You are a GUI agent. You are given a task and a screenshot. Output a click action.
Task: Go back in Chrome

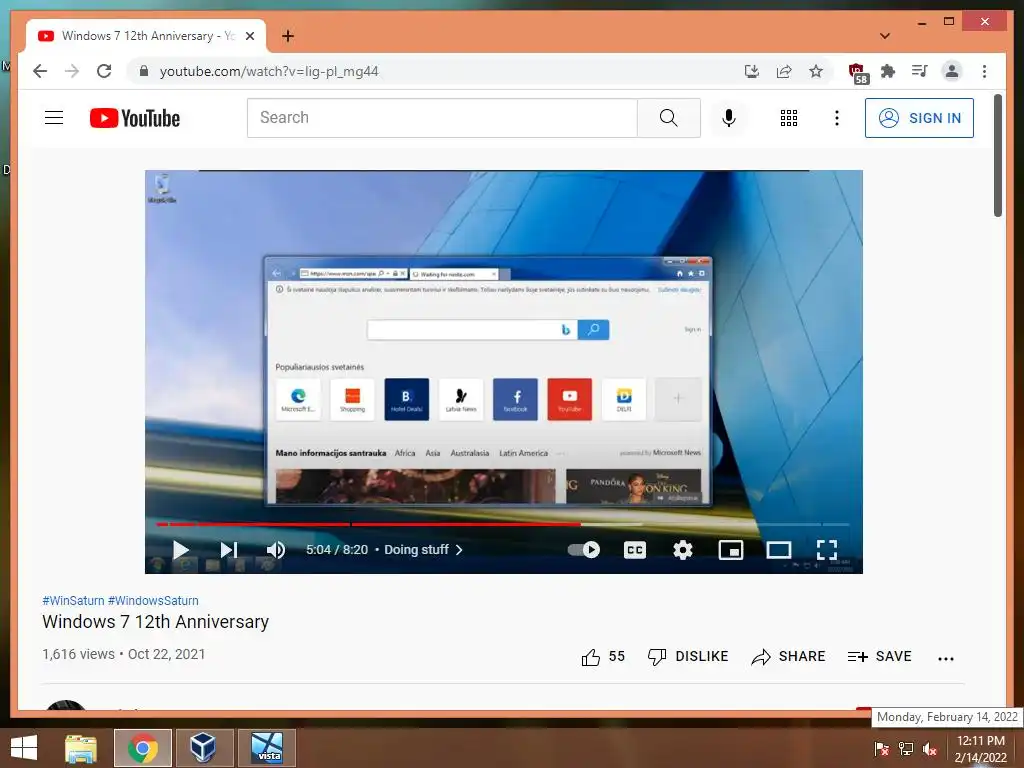click(x=40, y=71)
